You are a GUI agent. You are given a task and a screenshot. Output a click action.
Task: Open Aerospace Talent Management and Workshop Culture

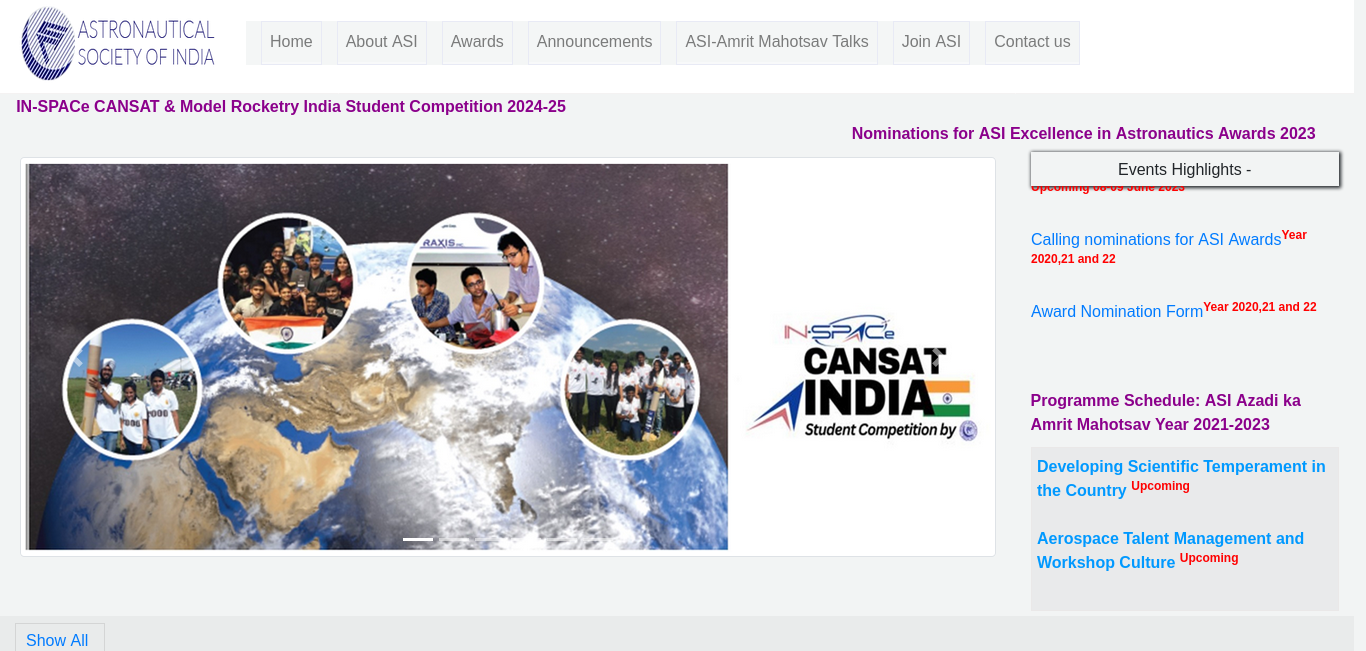coord(1170,550)
